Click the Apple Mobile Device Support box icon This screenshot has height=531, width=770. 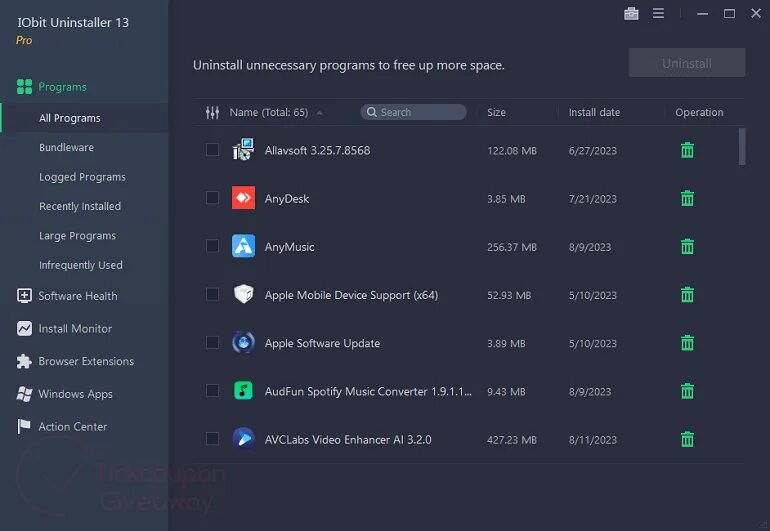[x=243, y=294]
